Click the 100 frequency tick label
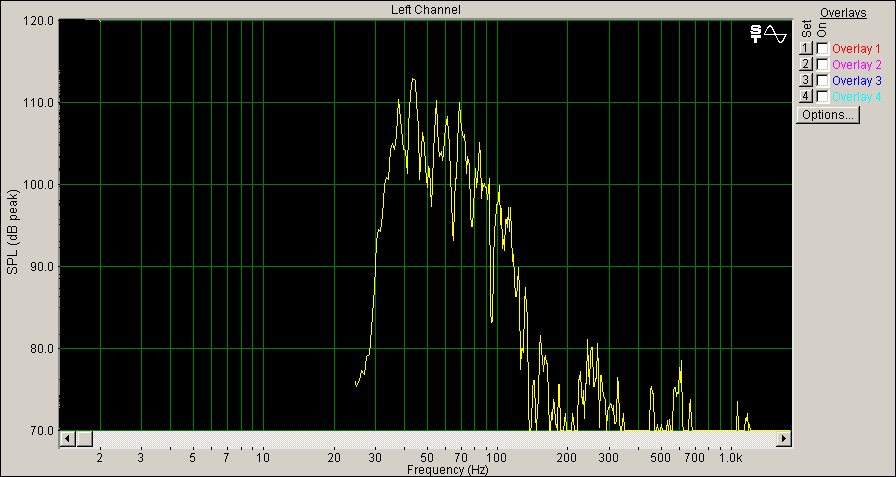This screenshot has height=477, width=896. 496,458
